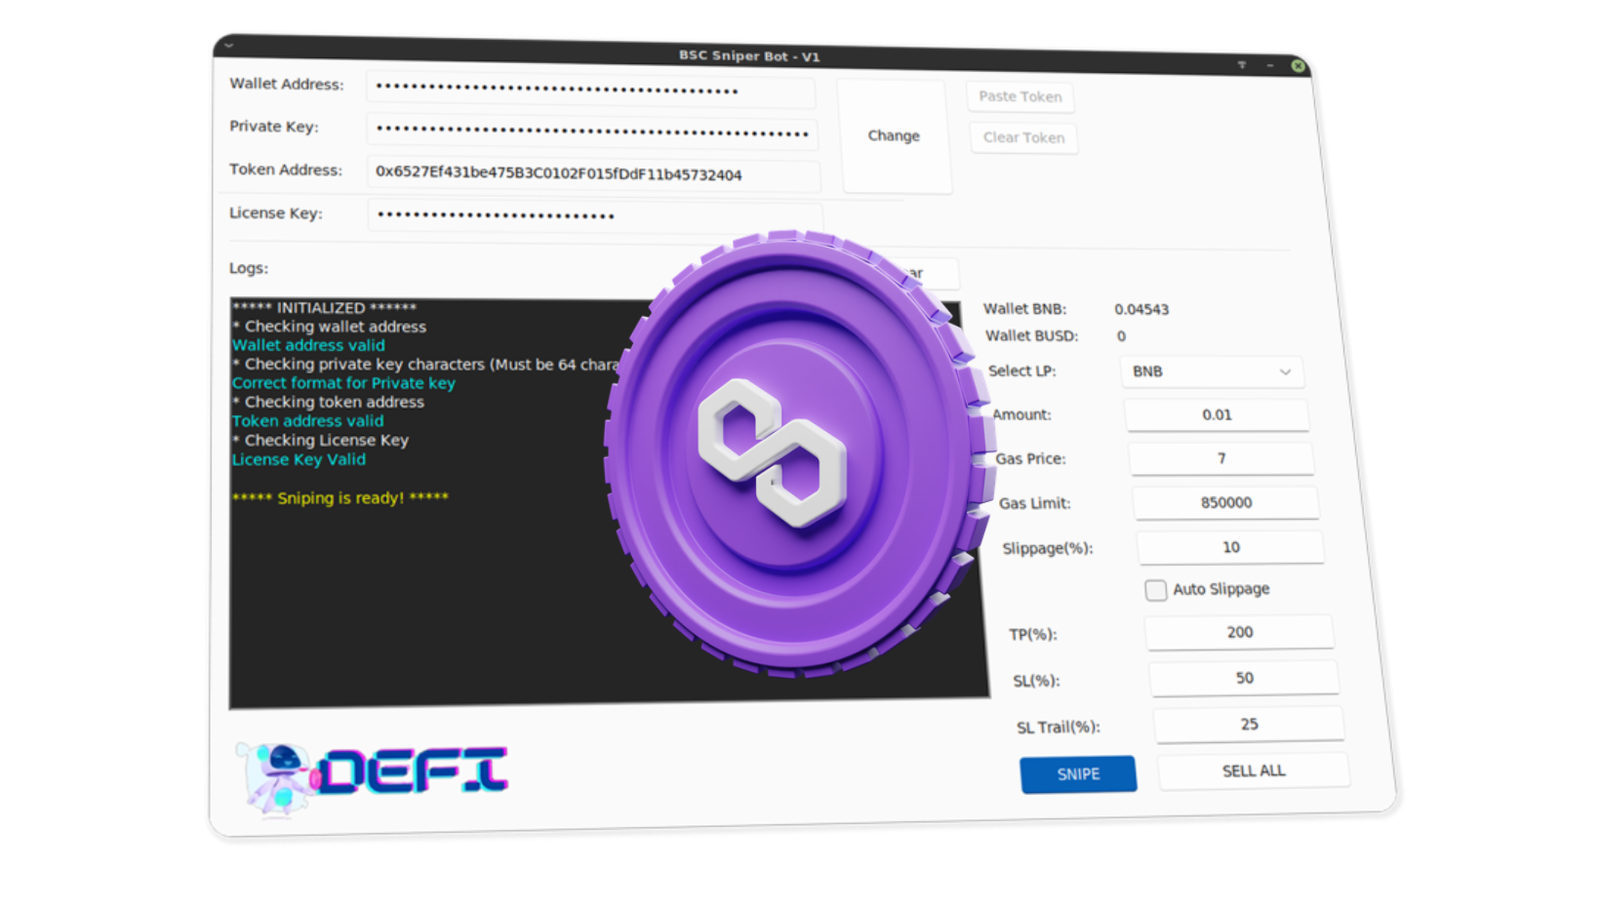Minimize the BSC Sniper Bot window
Image resolution: width=1600 pixels, height=901 pixels.
[x=1270, y=65]
